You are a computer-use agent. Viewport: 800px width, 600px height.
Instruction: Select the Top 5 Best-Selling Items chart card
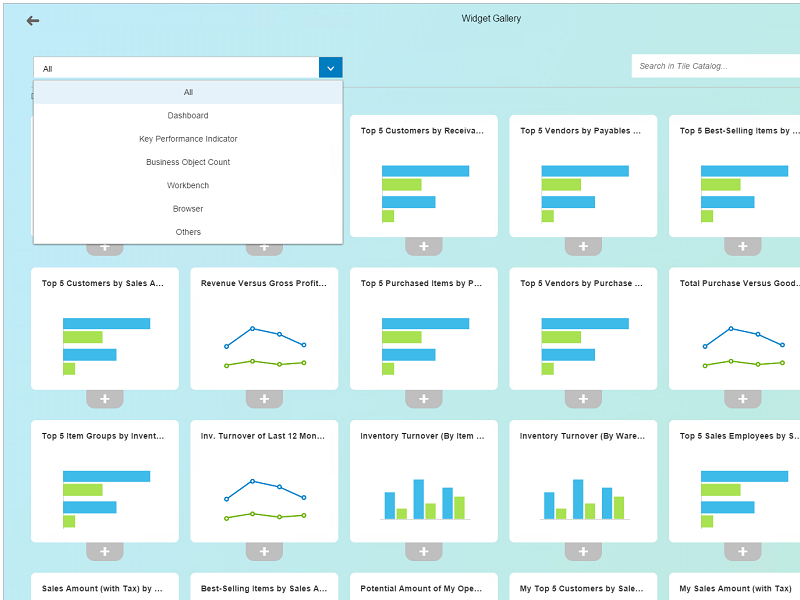[735, 176]
